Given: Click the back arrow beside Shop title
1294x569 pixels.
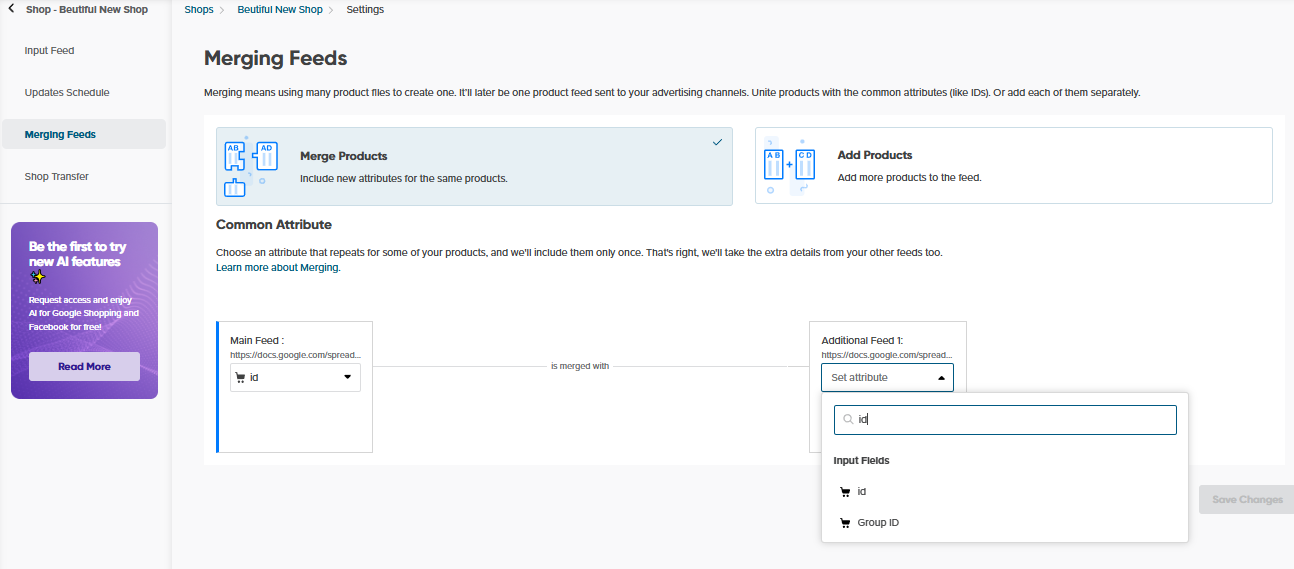Looking at the screenshot, I should pyautogui.click(x=11, y=10).
